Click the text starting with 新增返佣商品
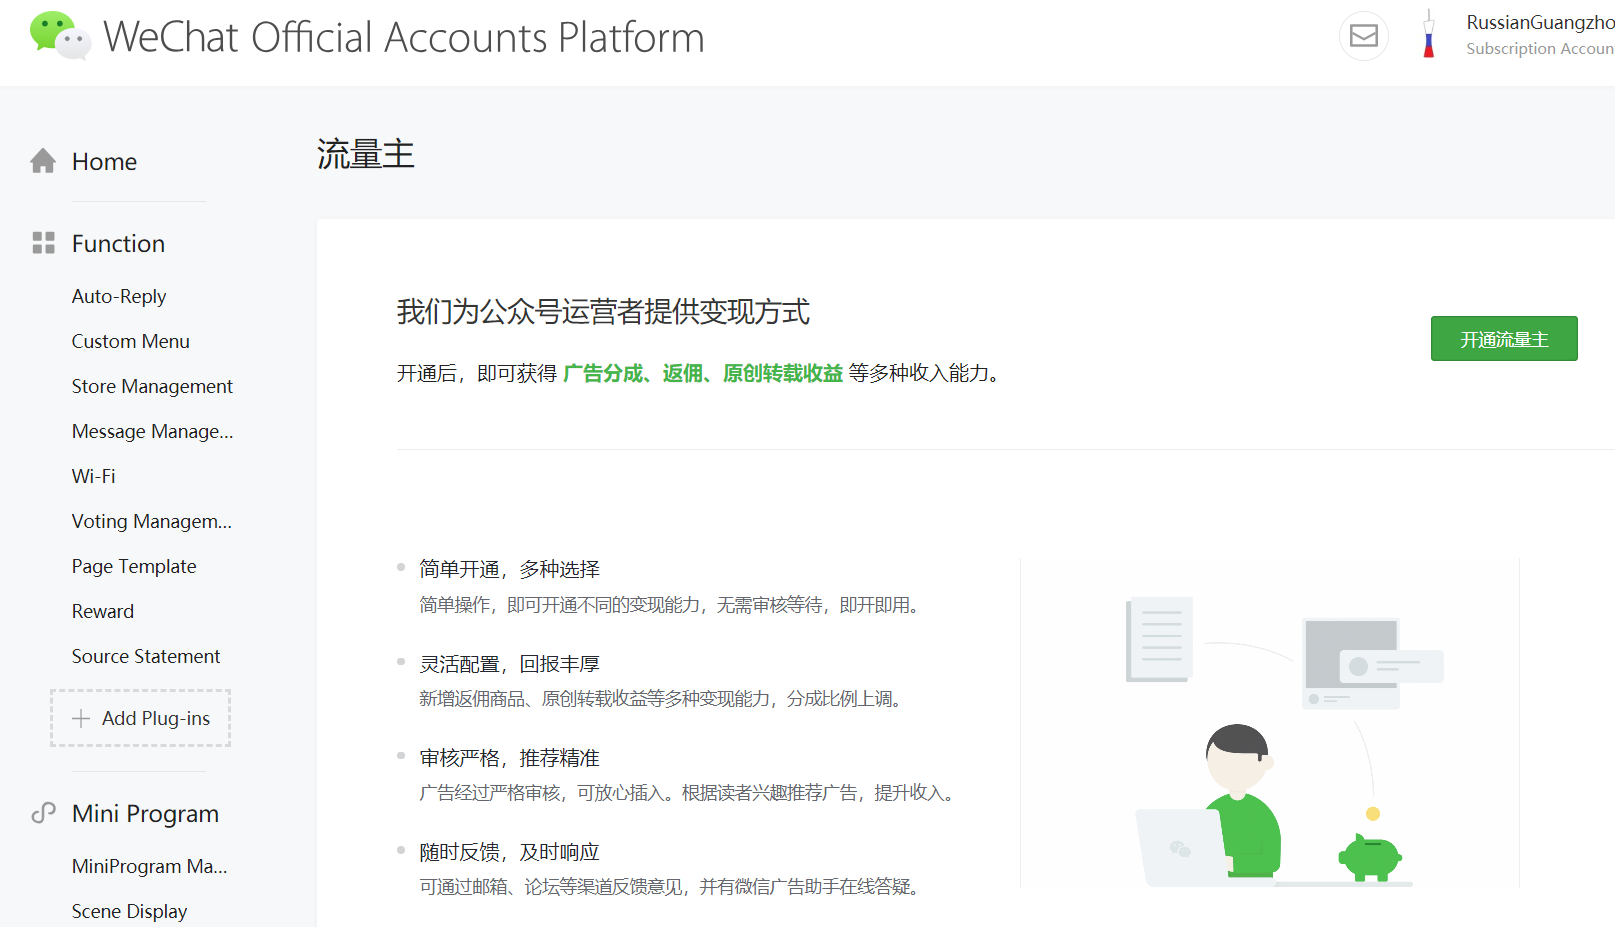The height and width of the screenshot is (927, 1615). (664, 699)
